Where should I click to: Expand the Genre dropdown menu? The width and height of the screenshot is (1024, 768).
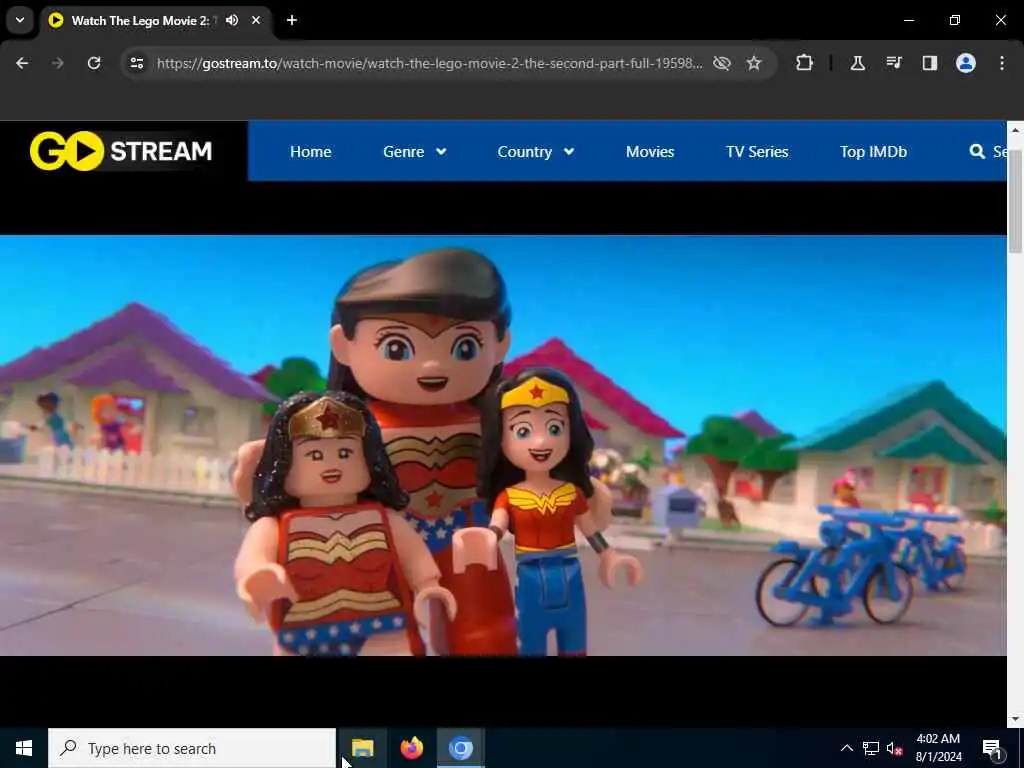click(415, 152)
